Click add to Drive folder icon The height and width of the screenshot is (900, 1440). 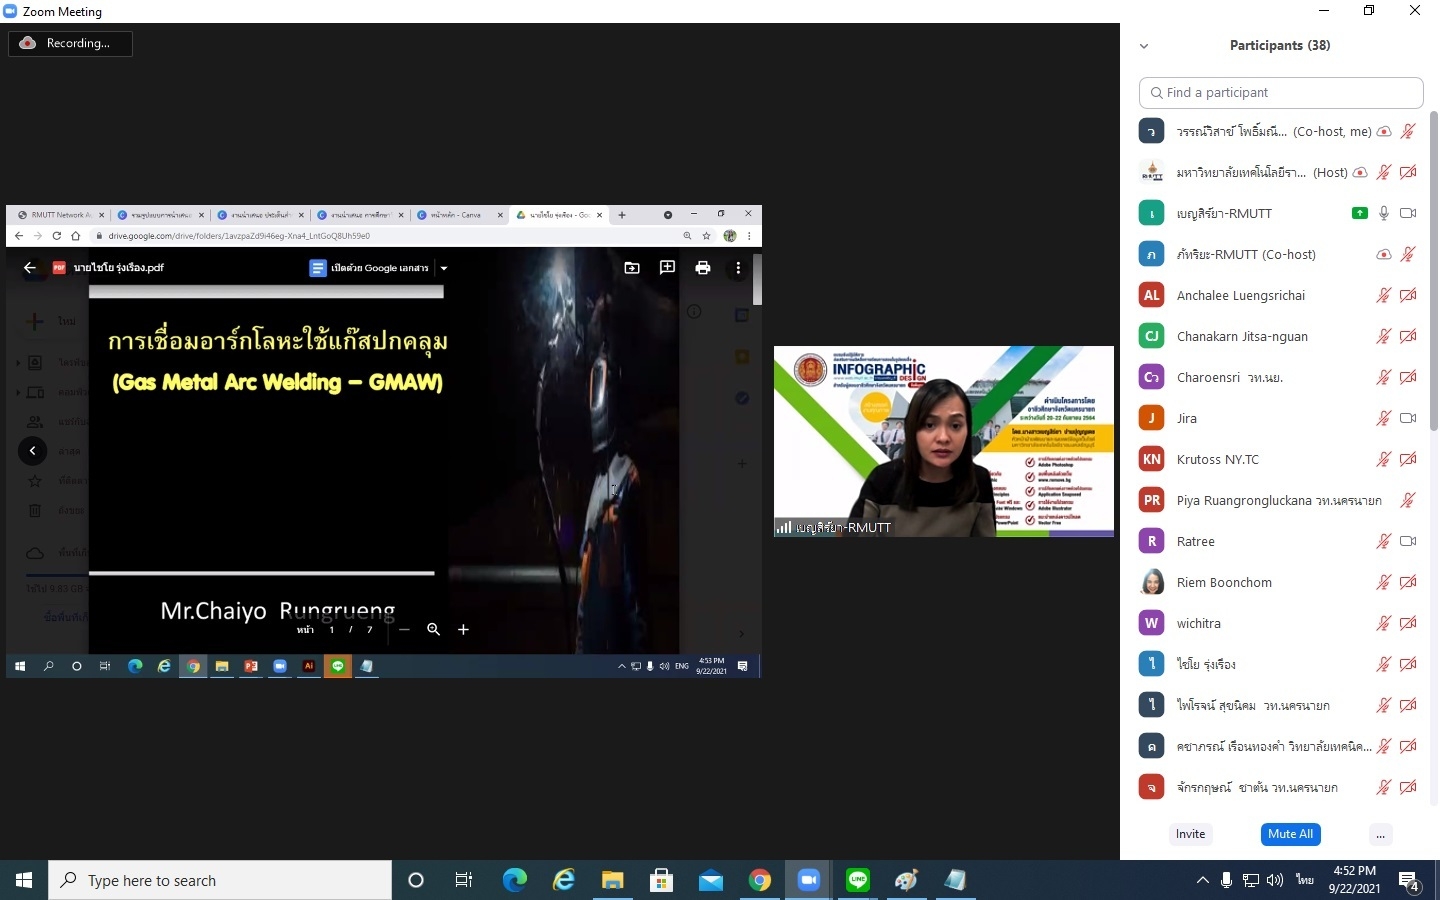632,267
